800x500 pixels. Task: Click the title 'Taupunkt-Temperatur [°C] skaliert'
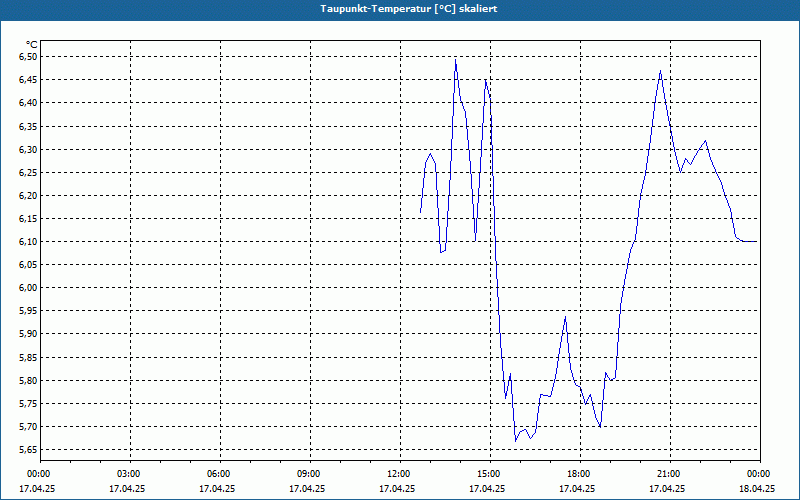pyautogui.click(x=409, y=9)
